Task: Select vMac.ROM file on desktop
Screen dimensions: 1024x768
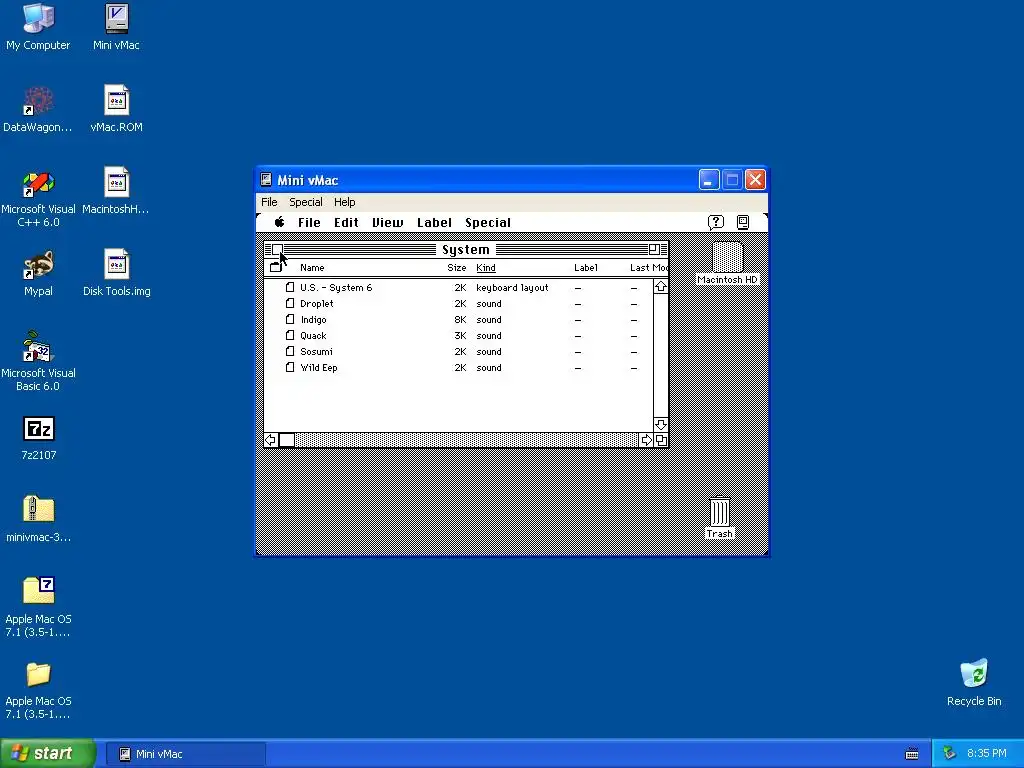Action: (x=116, y=101)
